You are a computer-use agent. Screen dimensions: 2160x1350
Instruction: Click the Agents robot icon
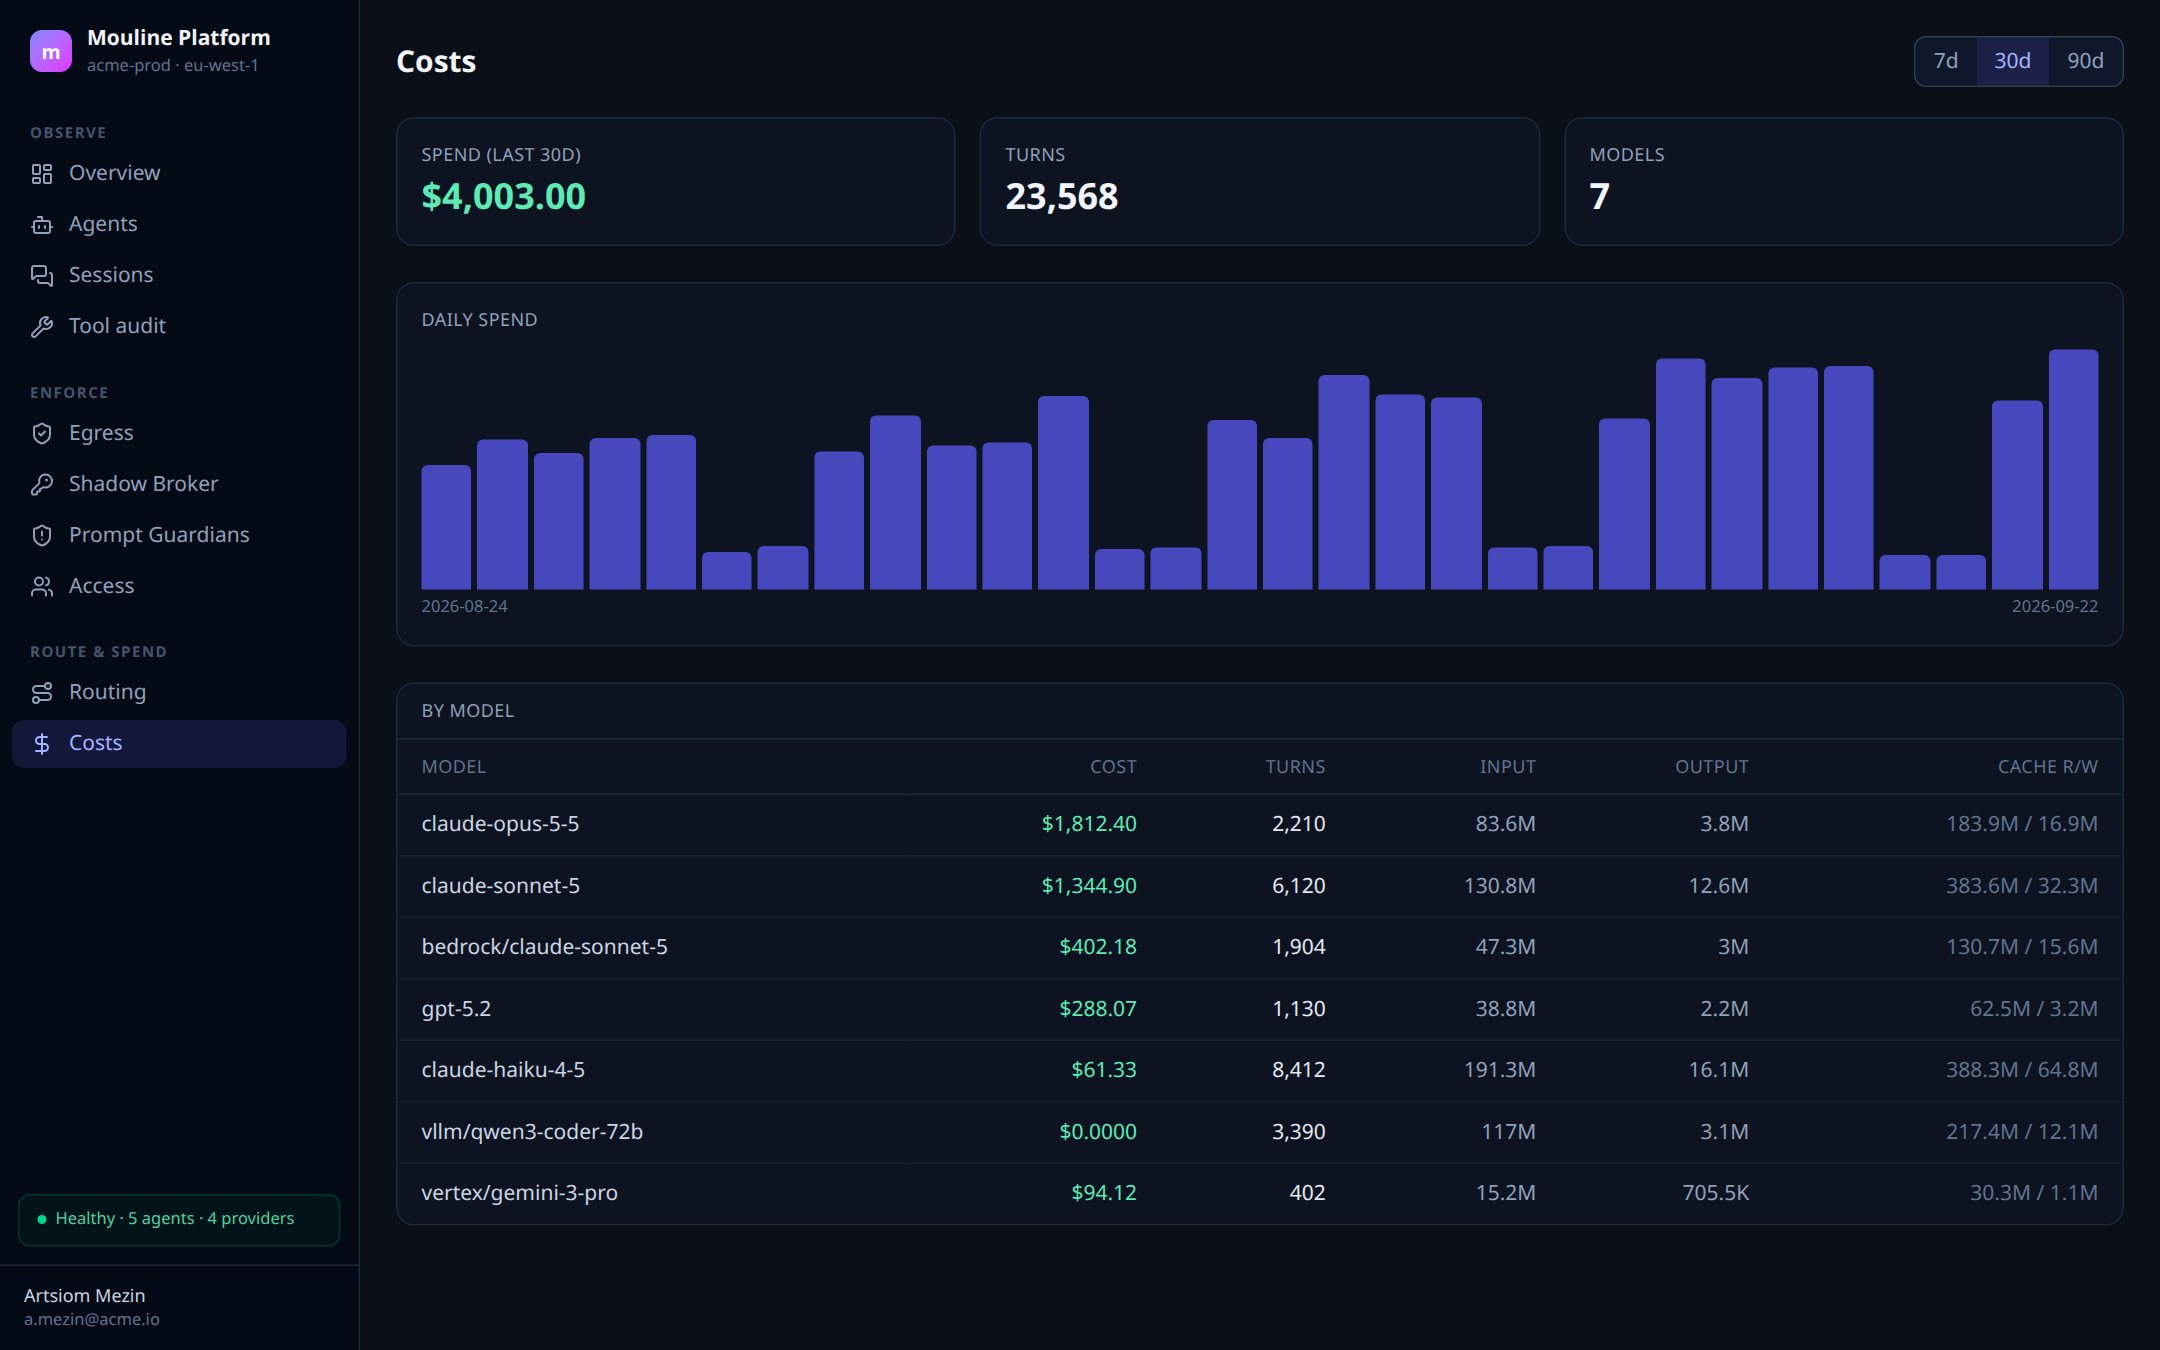pyautogui.click(x=42, y=225)
